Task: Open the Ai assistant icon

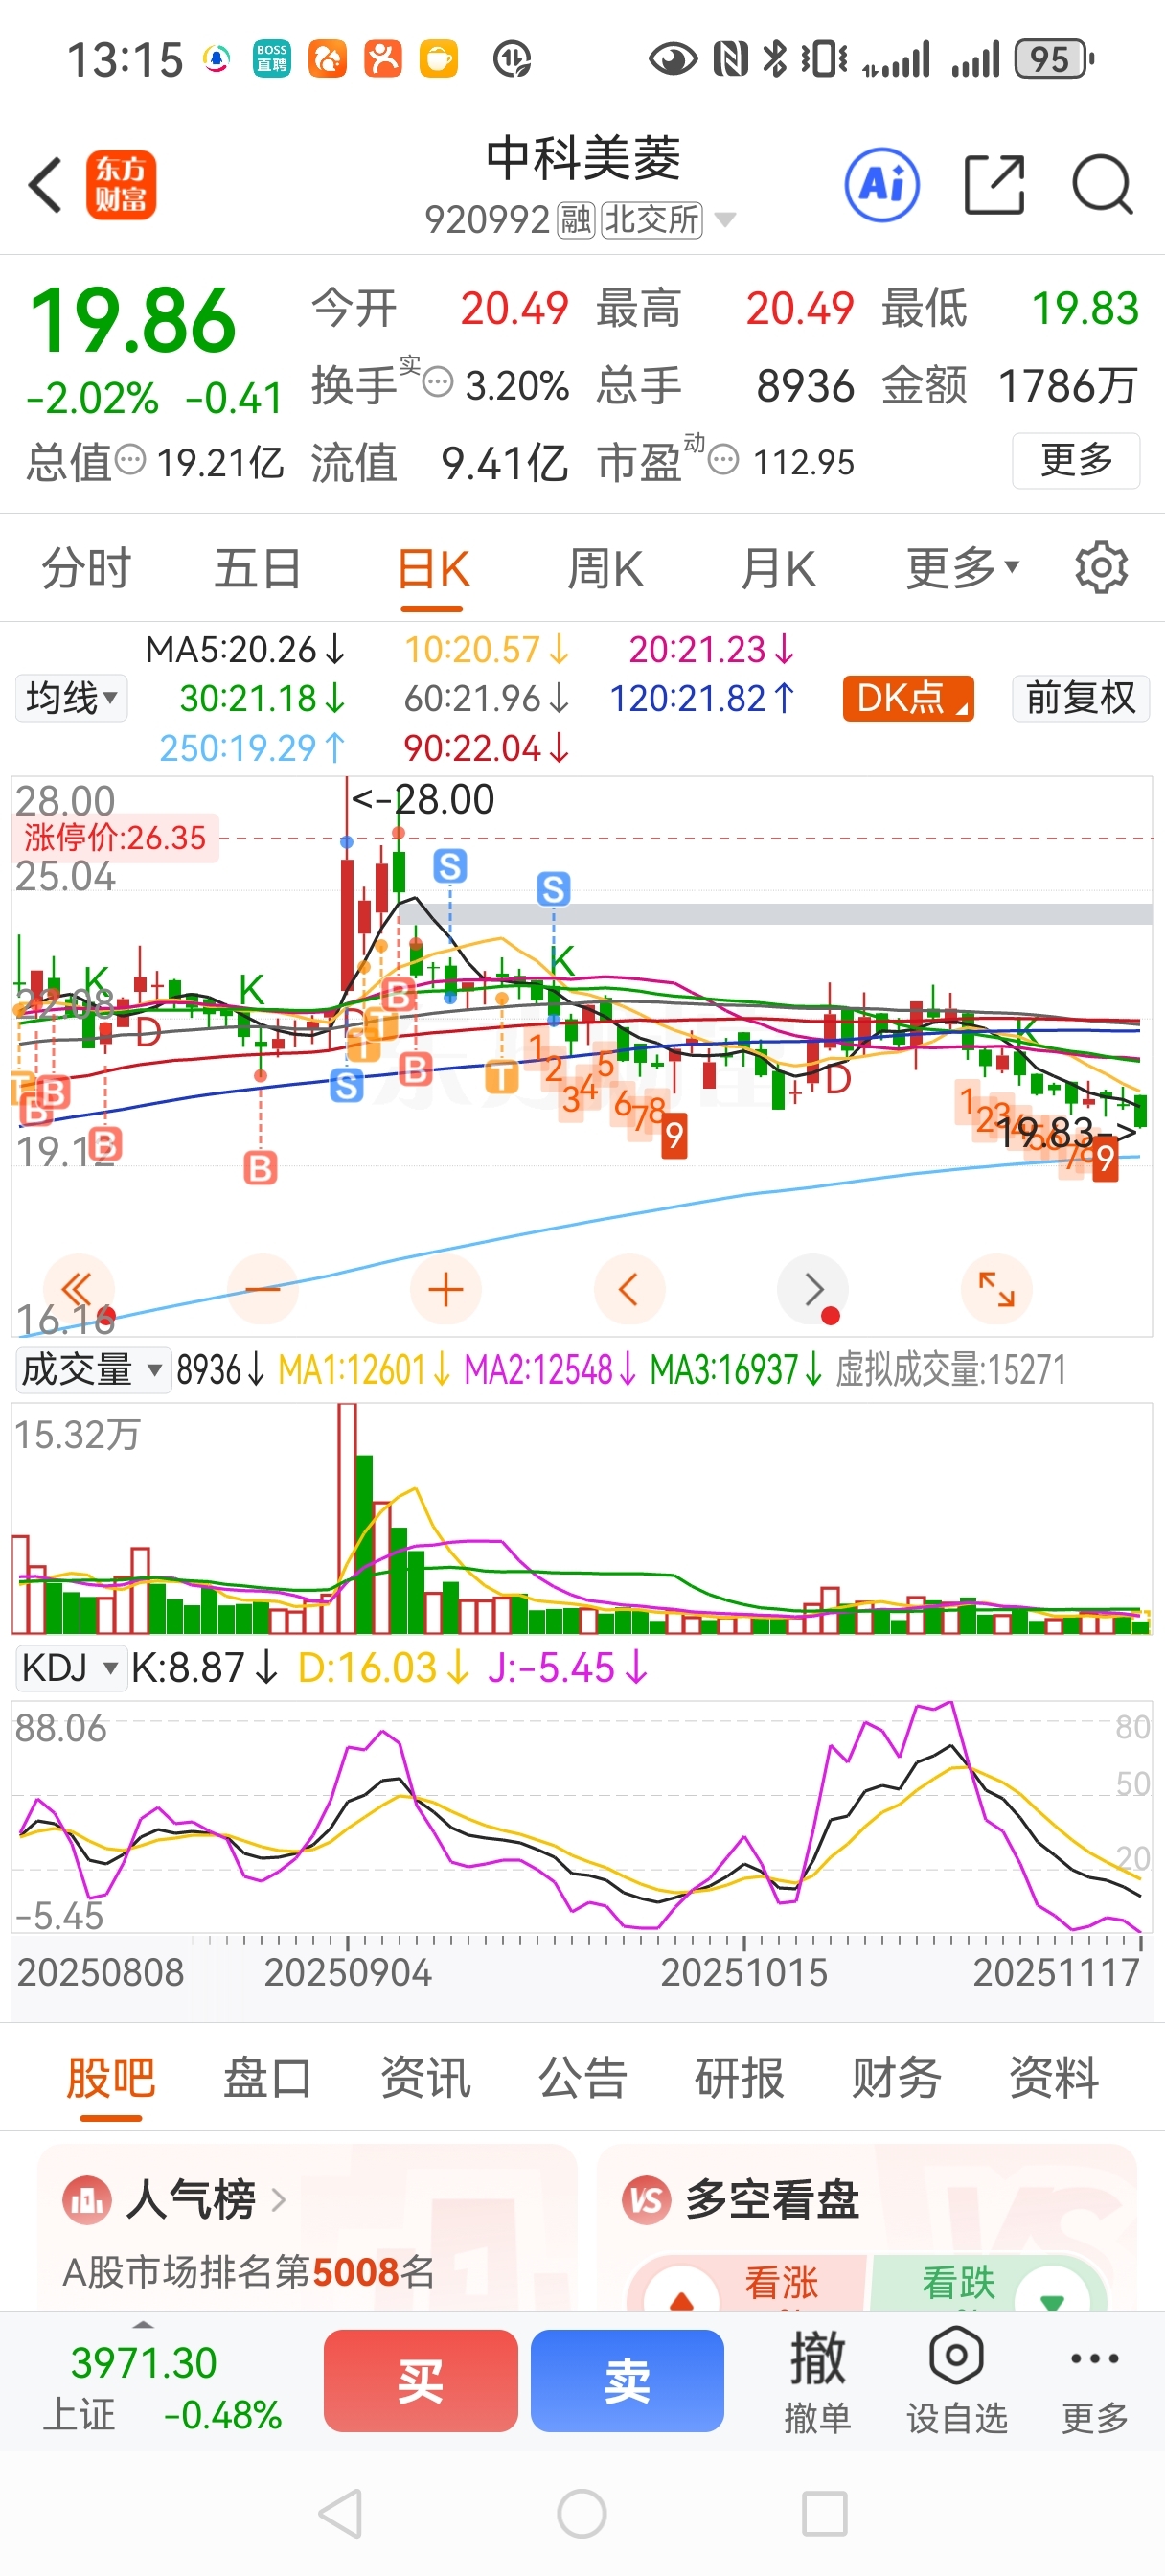Action: [882, 185]
